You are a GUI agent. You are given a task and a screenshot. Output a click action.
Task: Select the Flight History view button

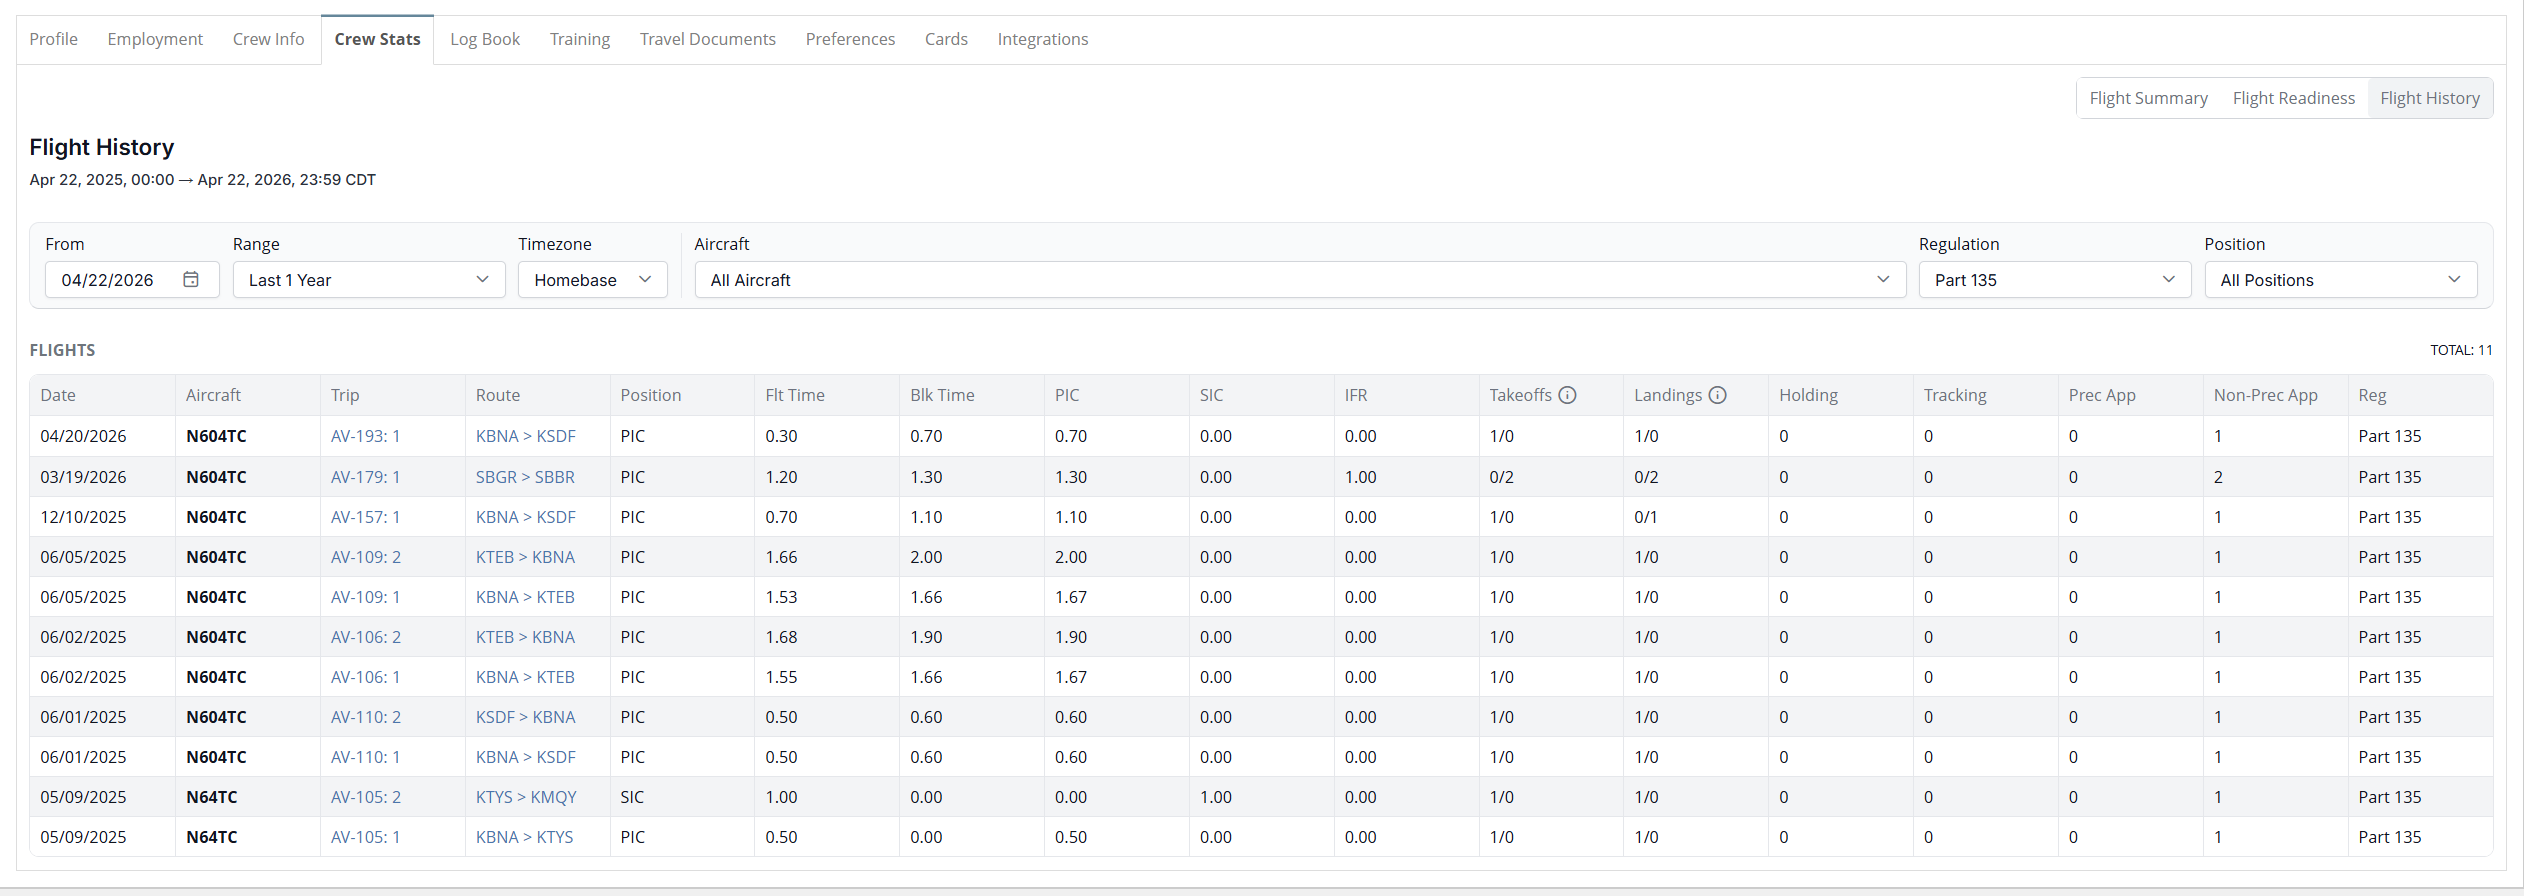(2429, 98)
